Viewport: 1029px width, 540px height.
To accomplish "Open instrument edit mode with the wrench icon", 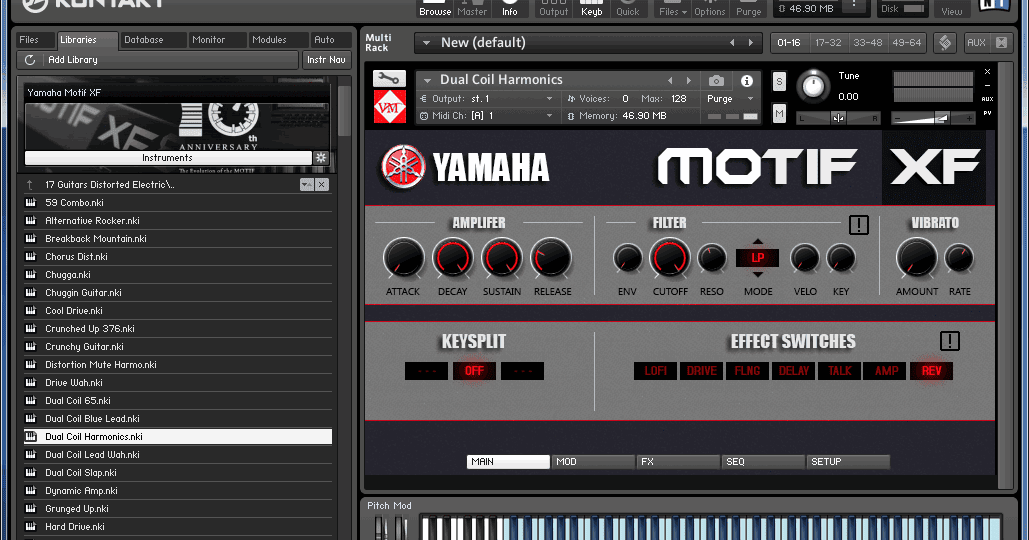I will click(x=389, y=79).
